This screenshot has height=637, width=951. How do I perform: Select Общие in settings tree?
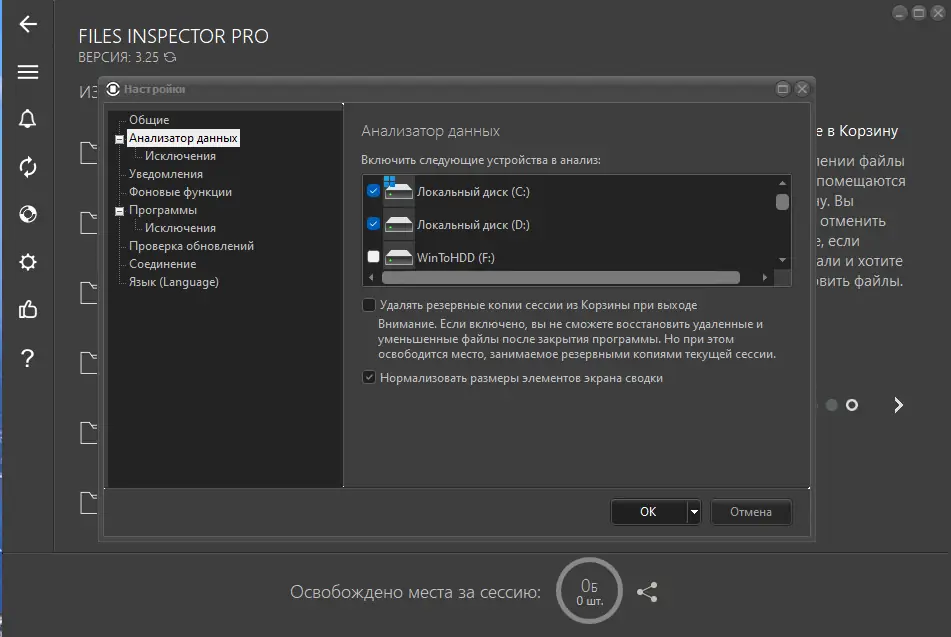pos(149,120)
